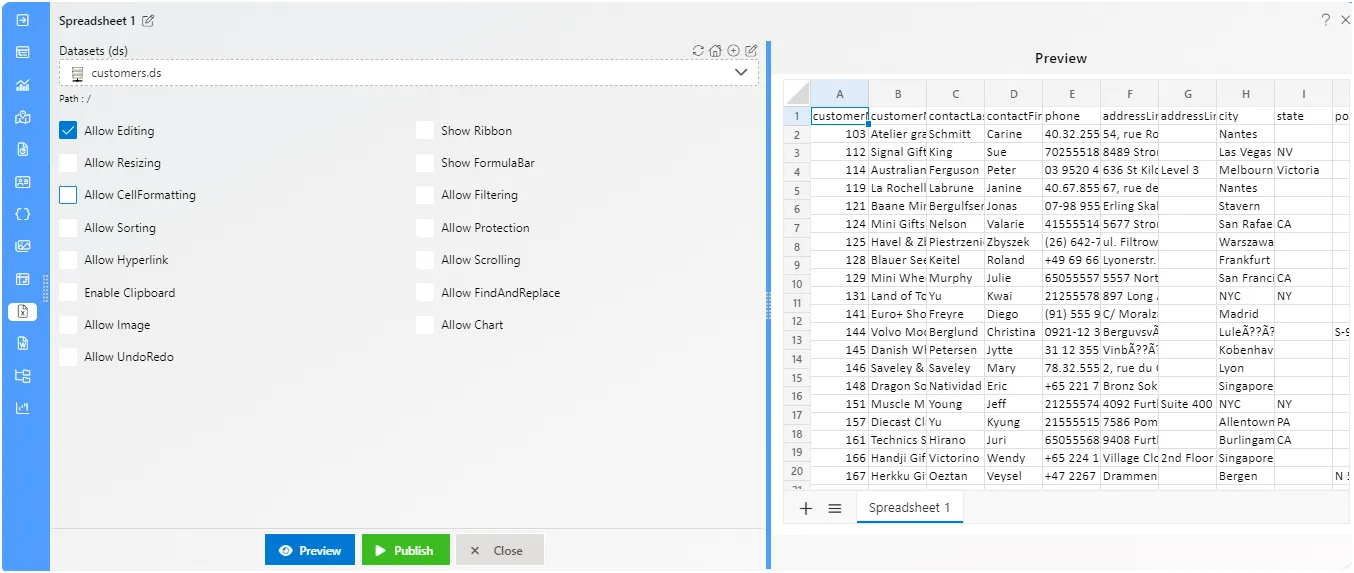Enable Allow Protection checkbox
Image resolution: width=1354 pixels, height=573 pixels.
425,228
